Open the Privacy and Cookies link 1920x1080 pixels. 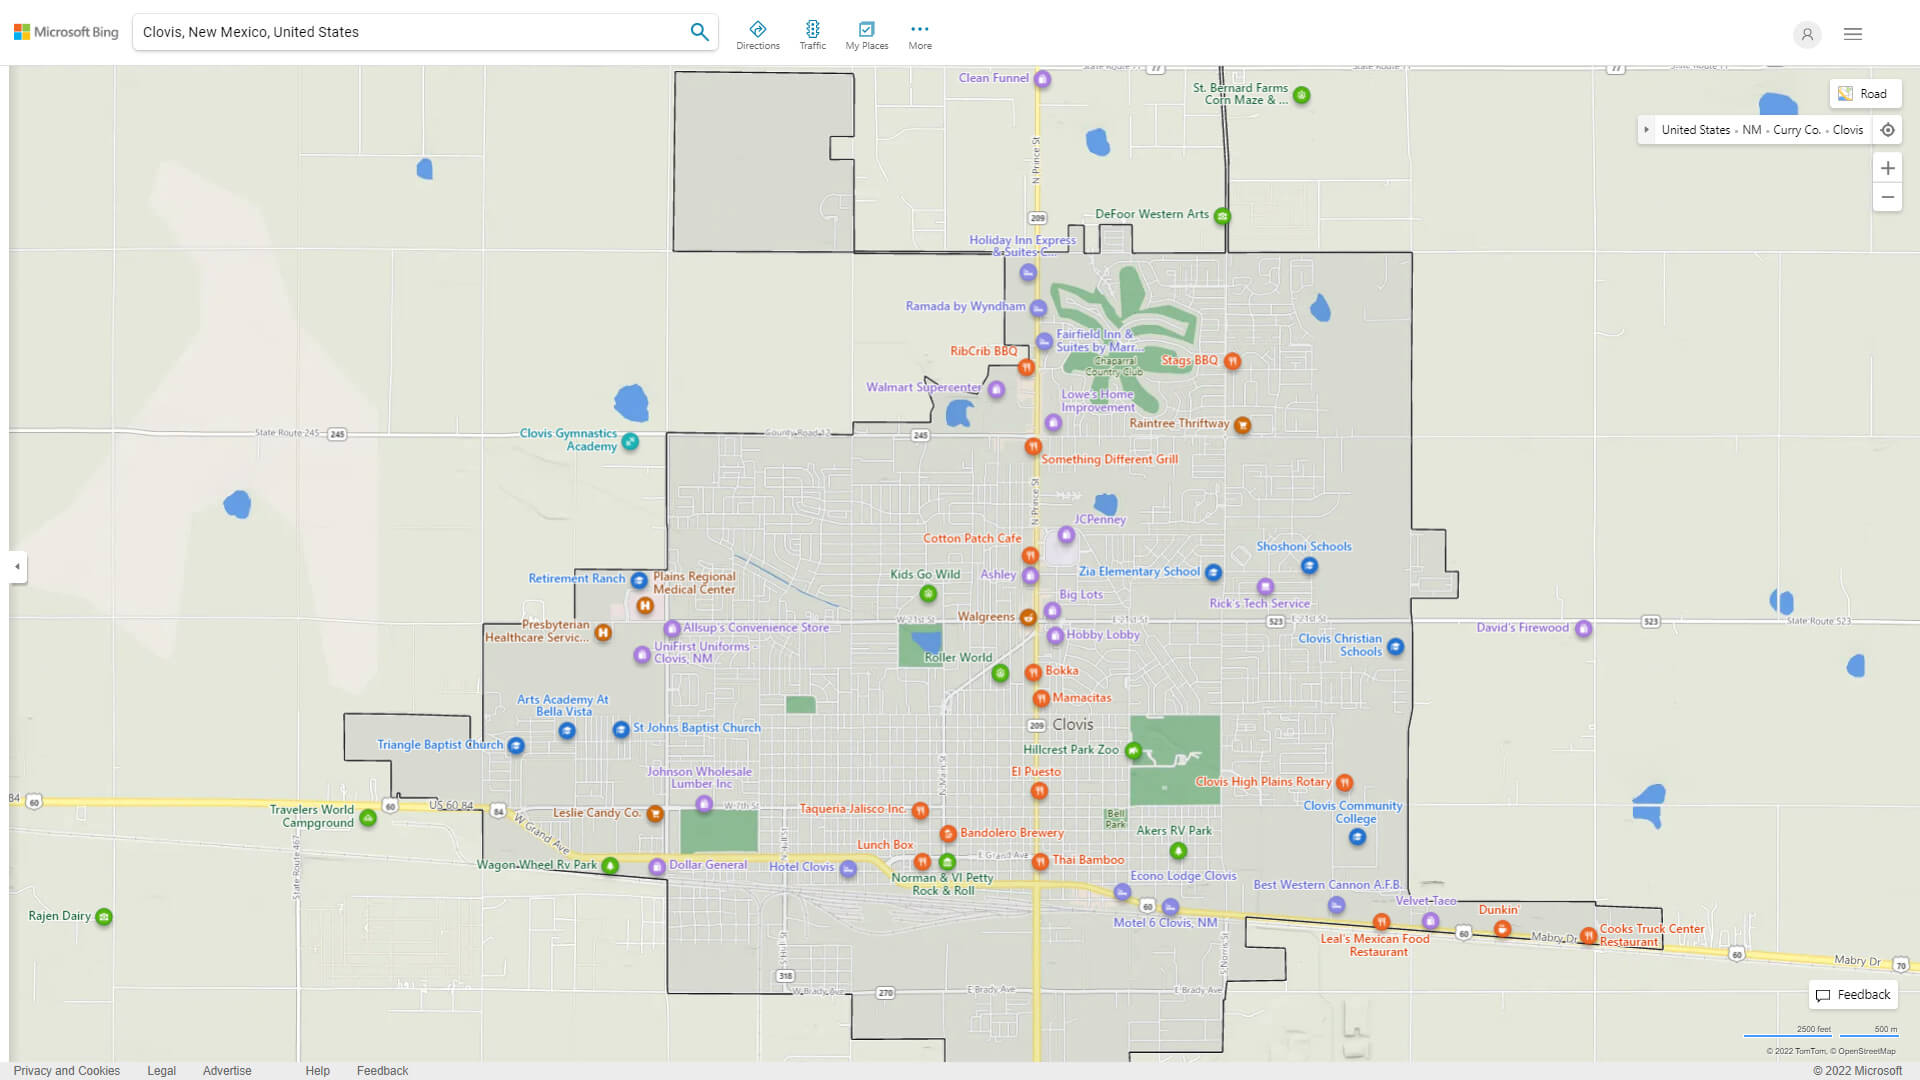point(66,1070)
